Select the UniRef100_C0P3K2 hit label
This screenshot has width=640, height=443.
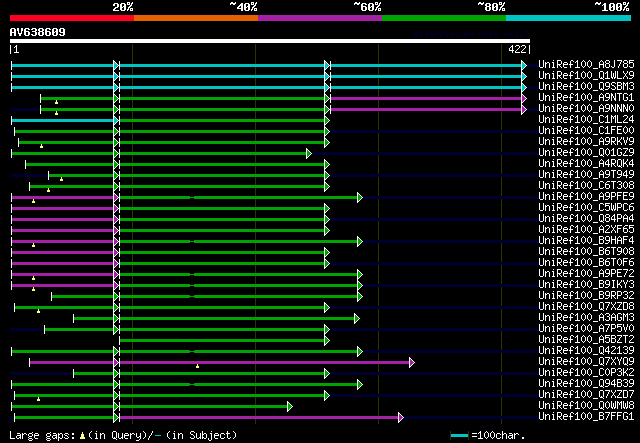(586, 373)
